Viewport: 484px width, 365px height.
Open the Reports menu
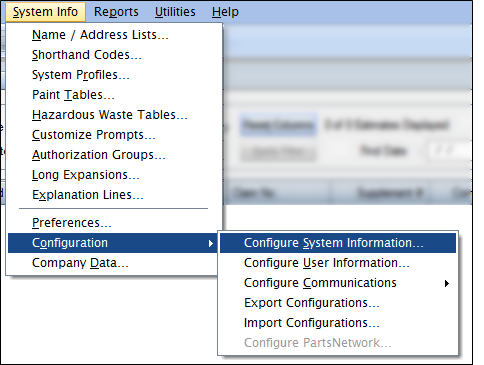click(x=116, y=12)
